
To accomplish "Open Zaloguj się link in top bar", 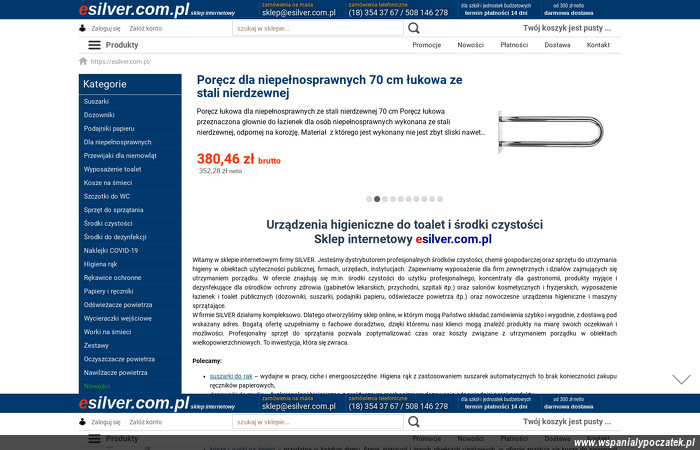I will pyautogui.click(x=106, y=28).
